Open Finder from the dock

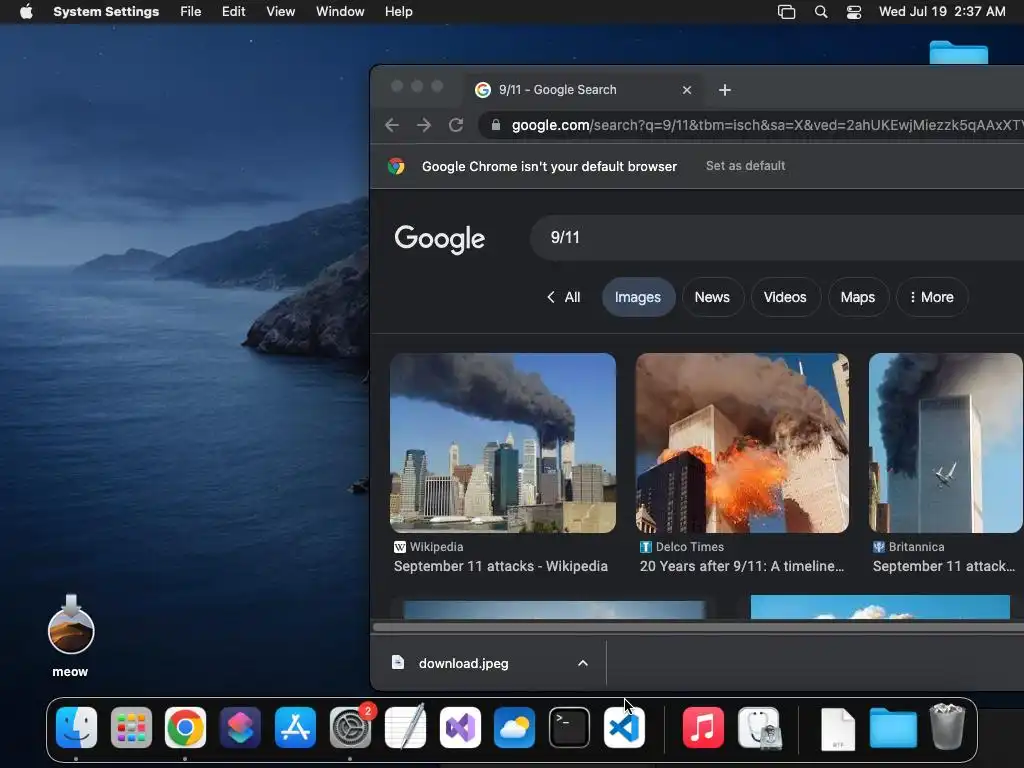pyautogui.click(x=76, y=727)
